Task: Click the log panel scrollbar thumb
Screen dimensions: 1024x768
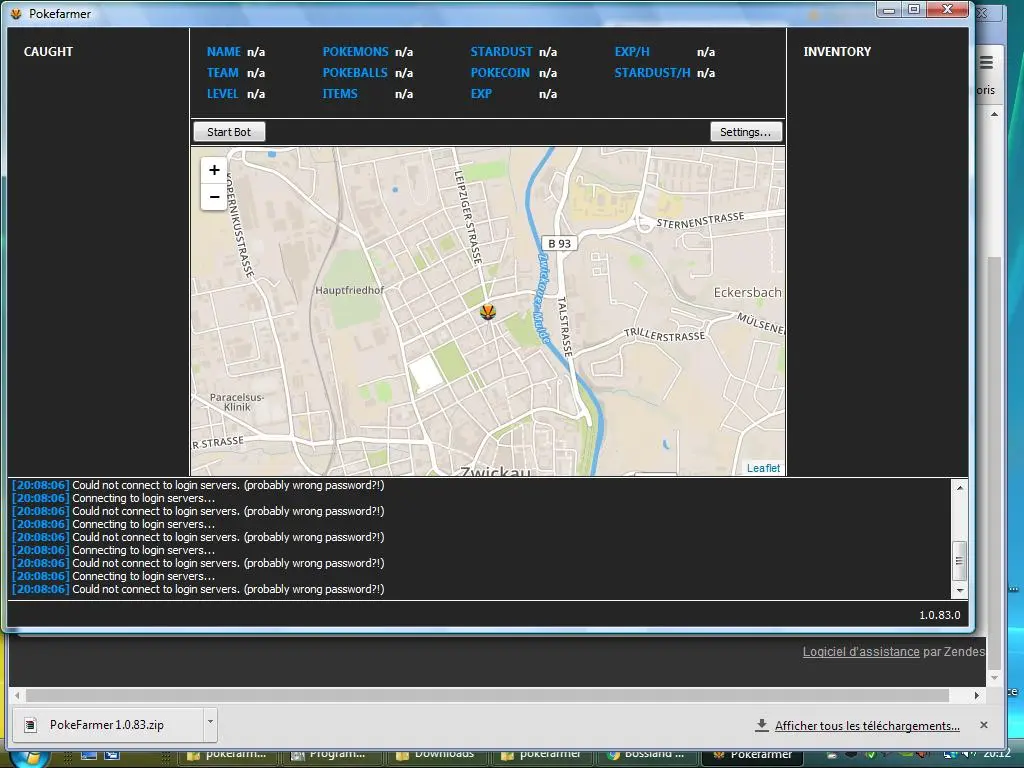Action: pyautogui.click(x=959, y=560)
